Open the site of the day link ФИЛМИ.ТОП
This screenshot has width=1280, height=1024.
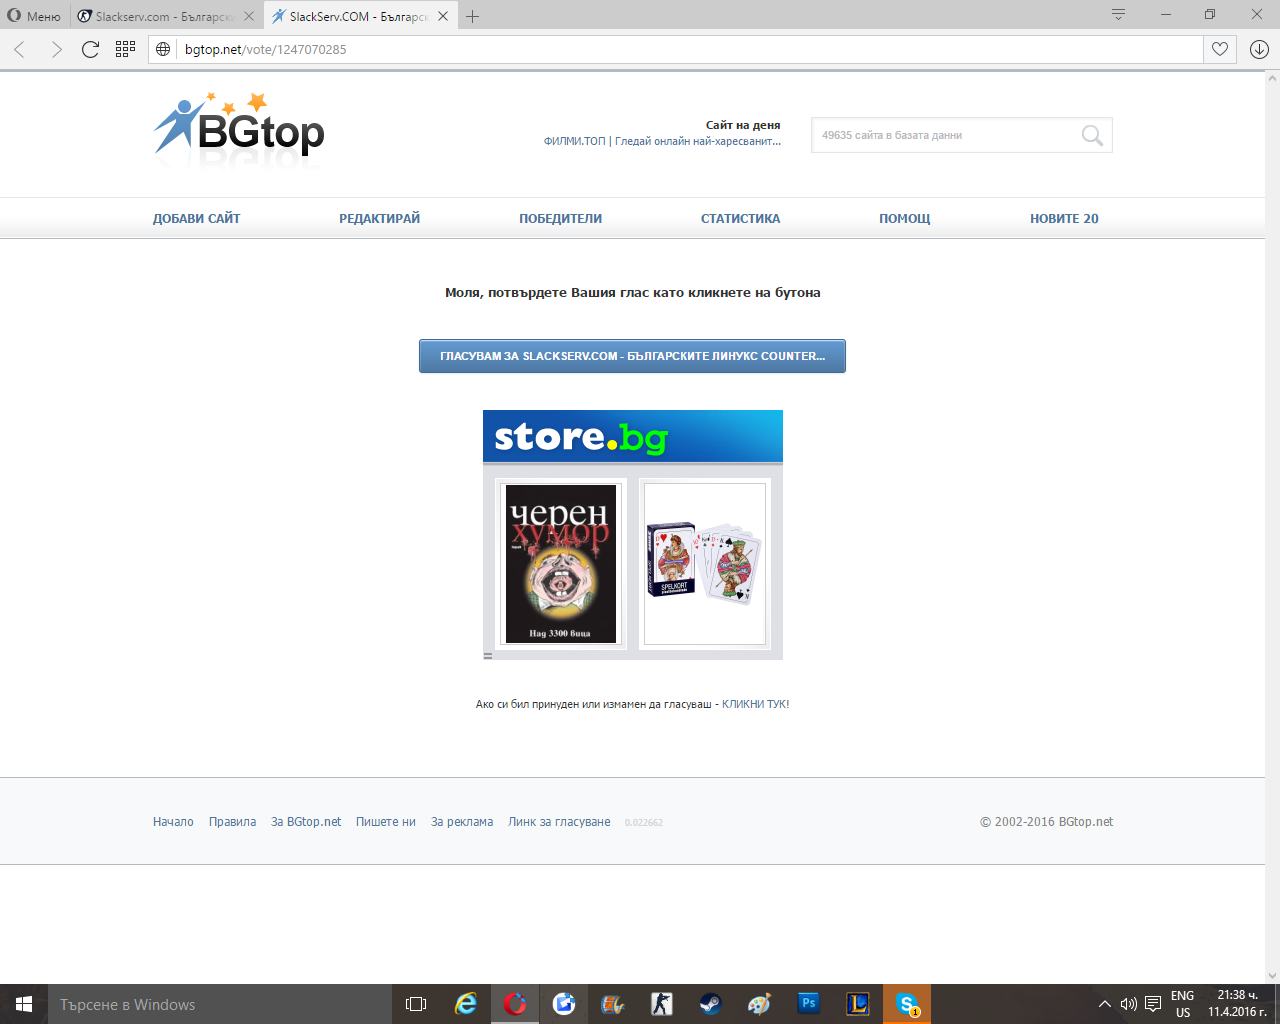(x=662, y=141)
